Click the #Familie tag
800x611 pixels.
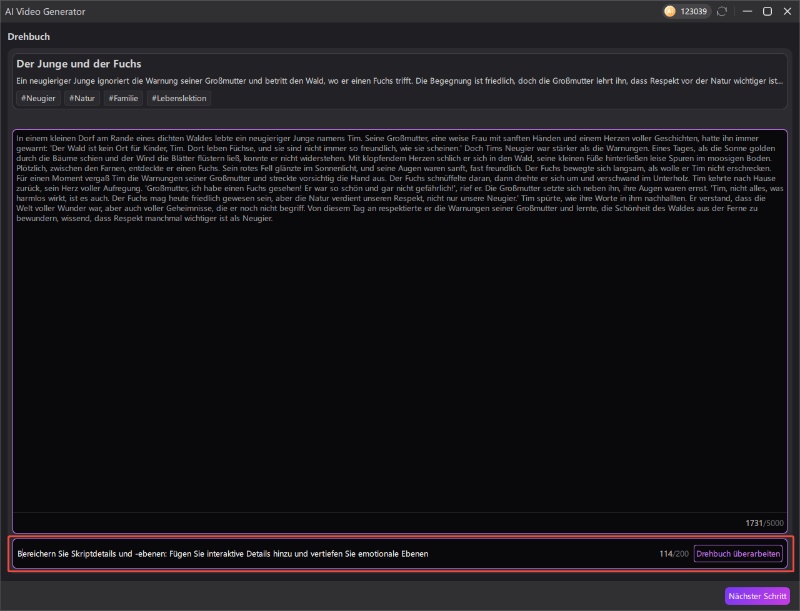coord(124,98)
